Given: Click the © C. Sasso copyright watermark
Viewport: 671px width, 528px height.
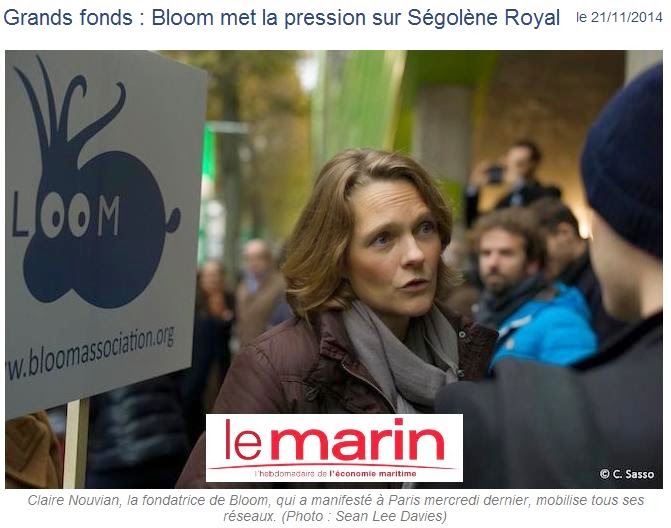Looking at the screenshot, I should click(x=626, y=474).
